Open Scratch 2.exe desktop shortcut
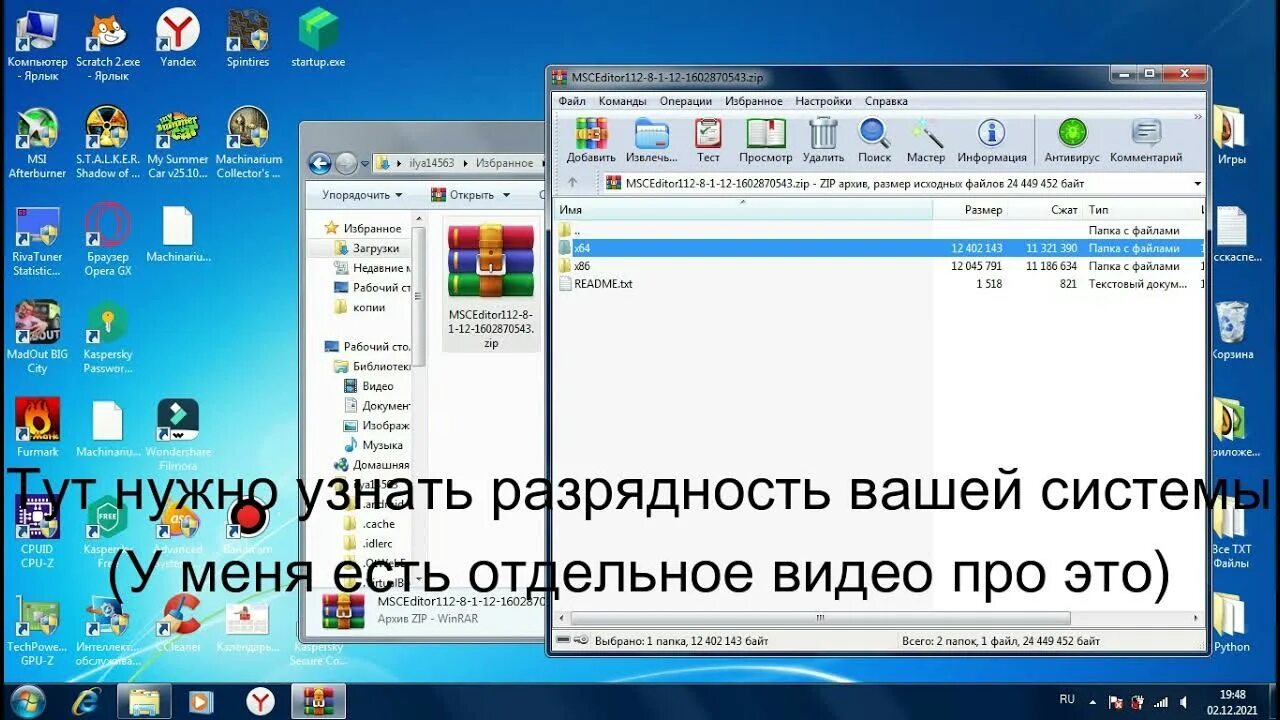This screenshot has width=1280, height=720. pos(108,45)
